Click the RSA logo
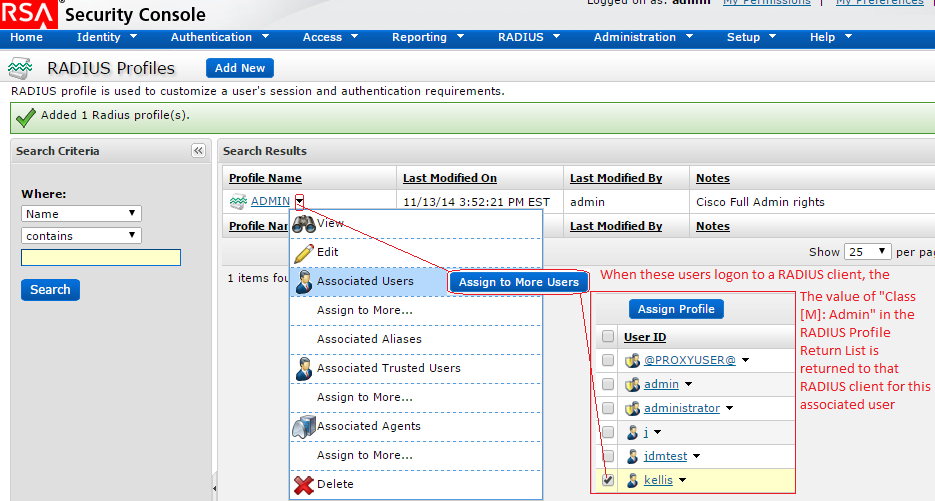 29,14
